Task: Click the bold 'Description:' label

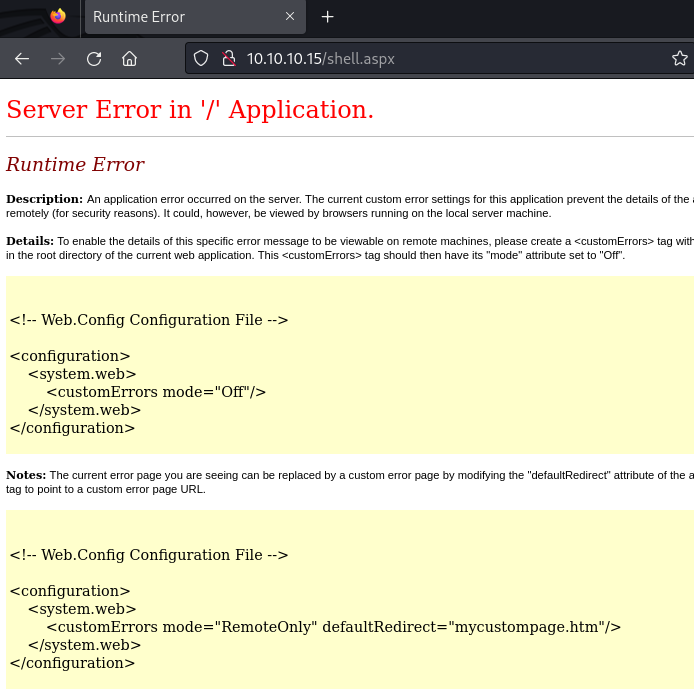Action: [44, 199]
